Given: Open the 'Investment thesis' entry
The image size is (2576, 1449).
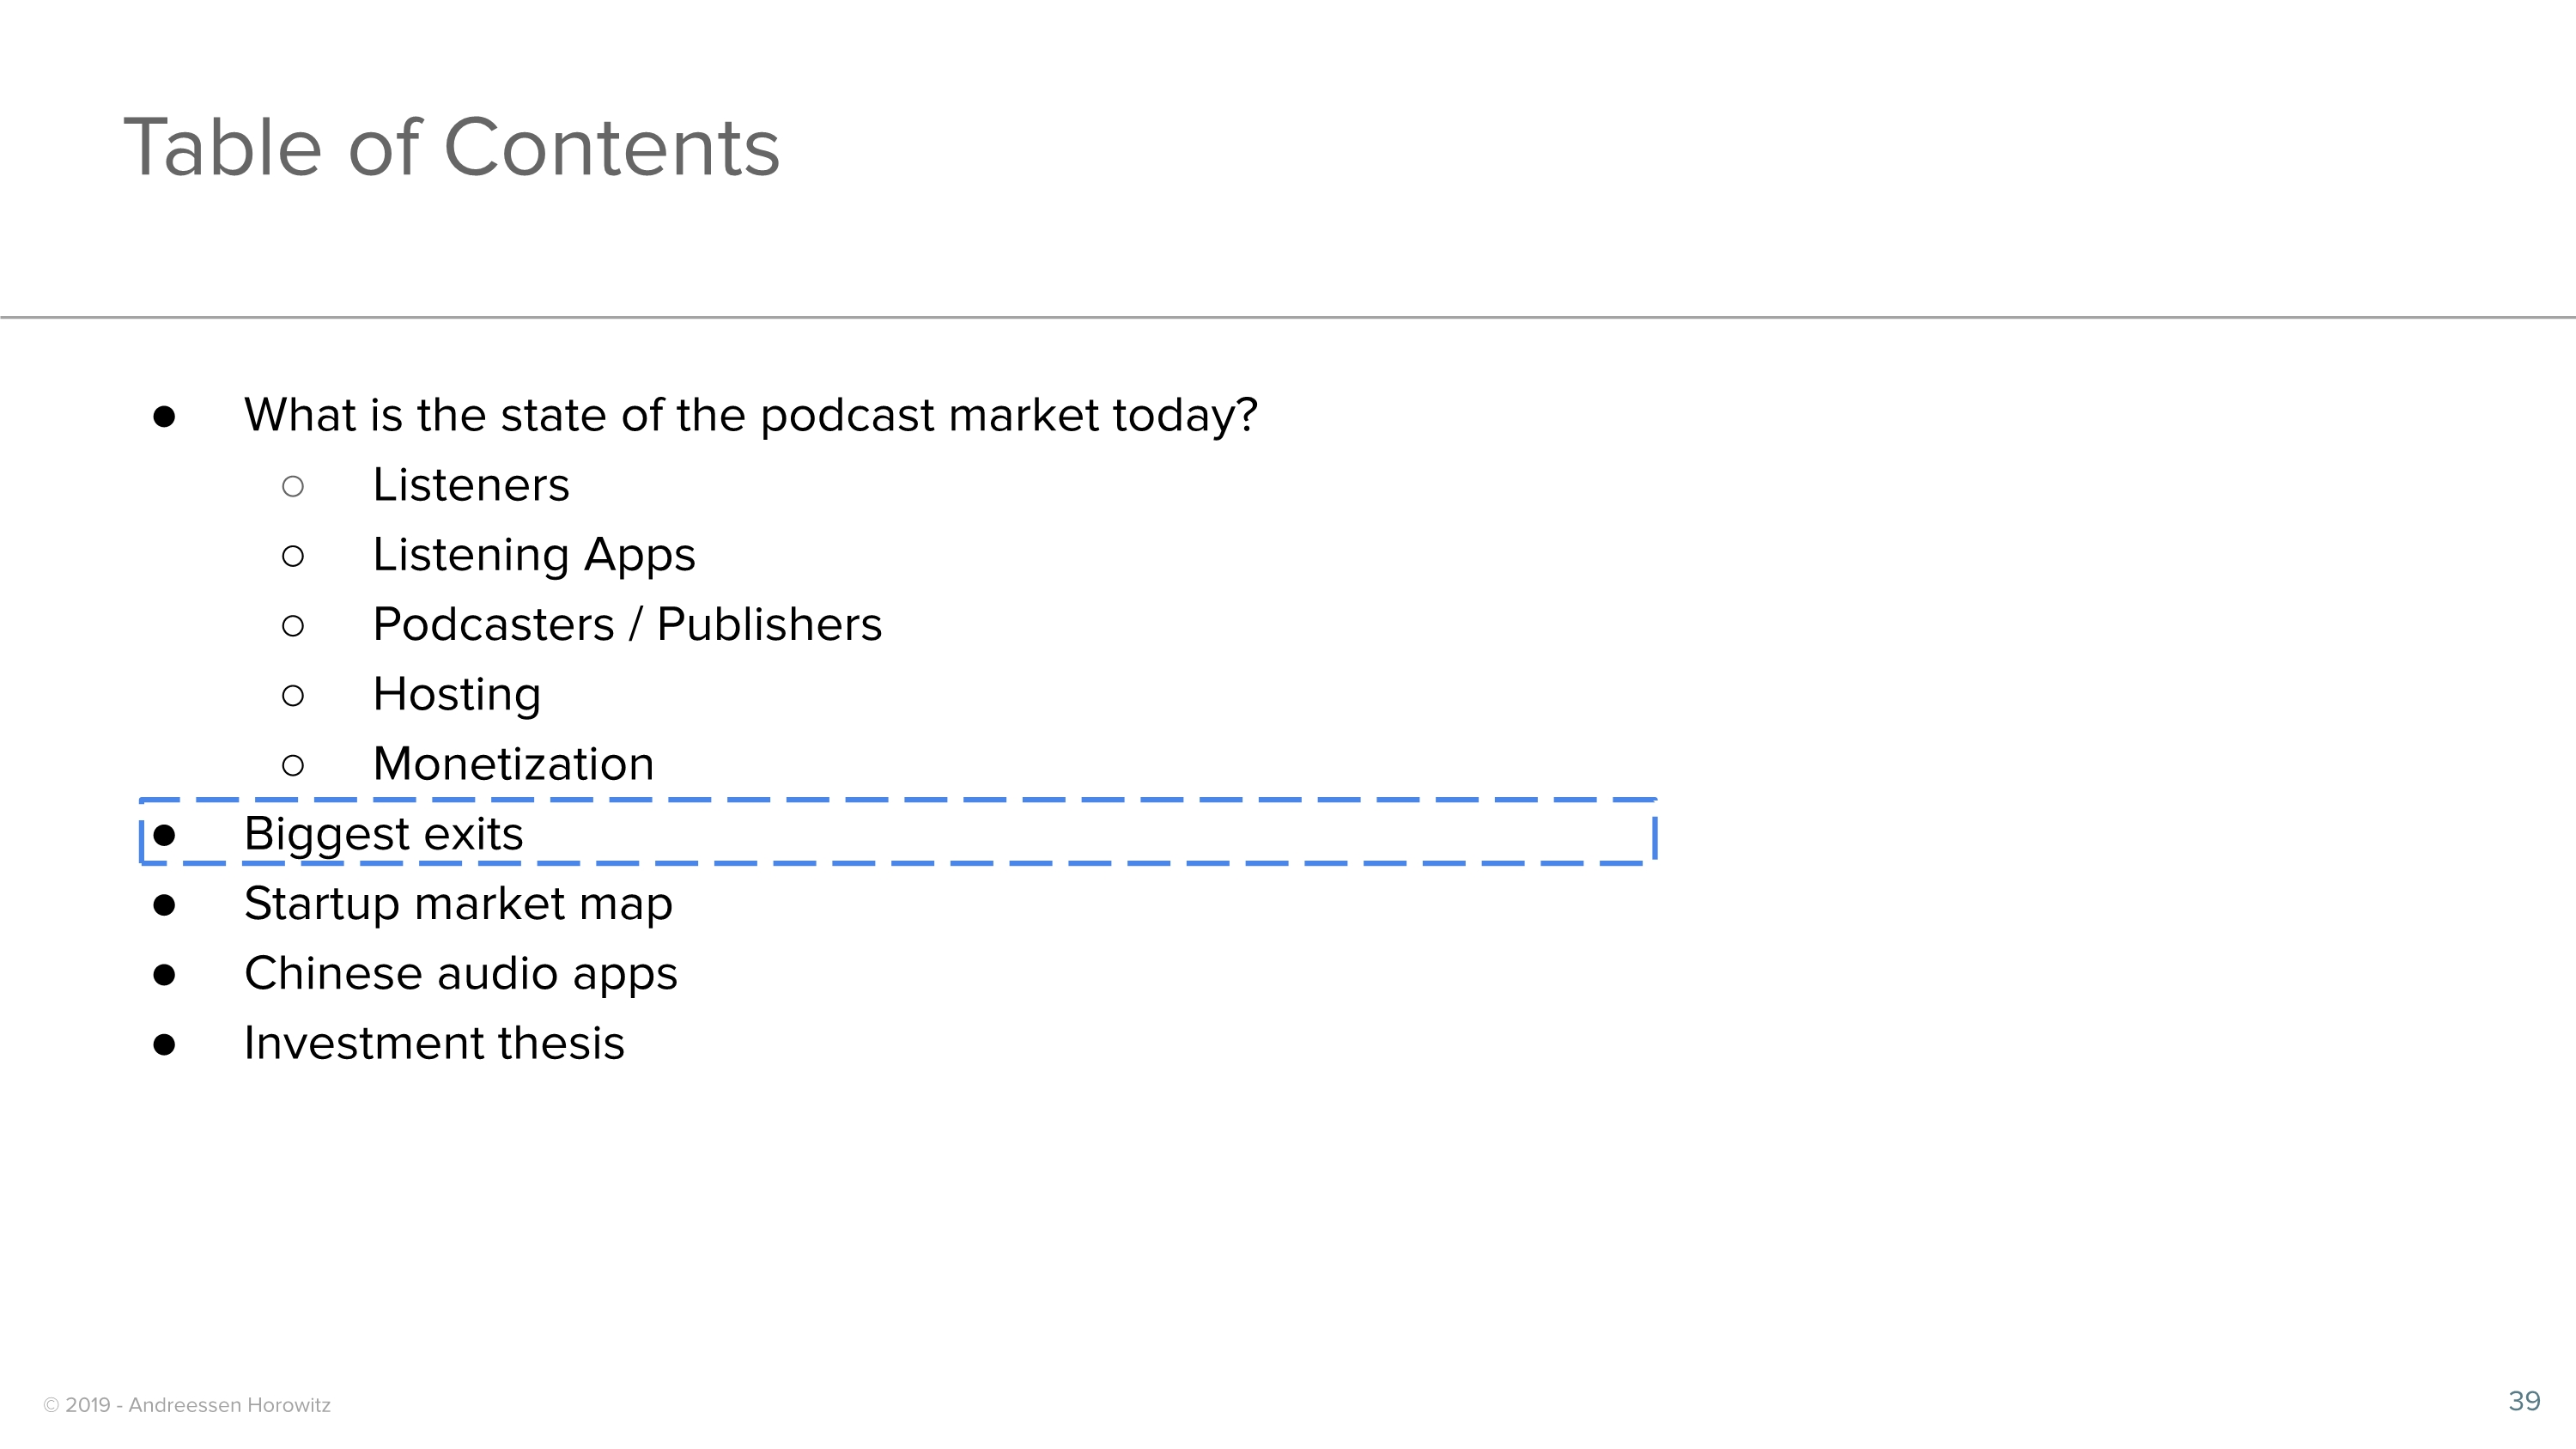Looking at the screenshot, I should pos(434,1044).
